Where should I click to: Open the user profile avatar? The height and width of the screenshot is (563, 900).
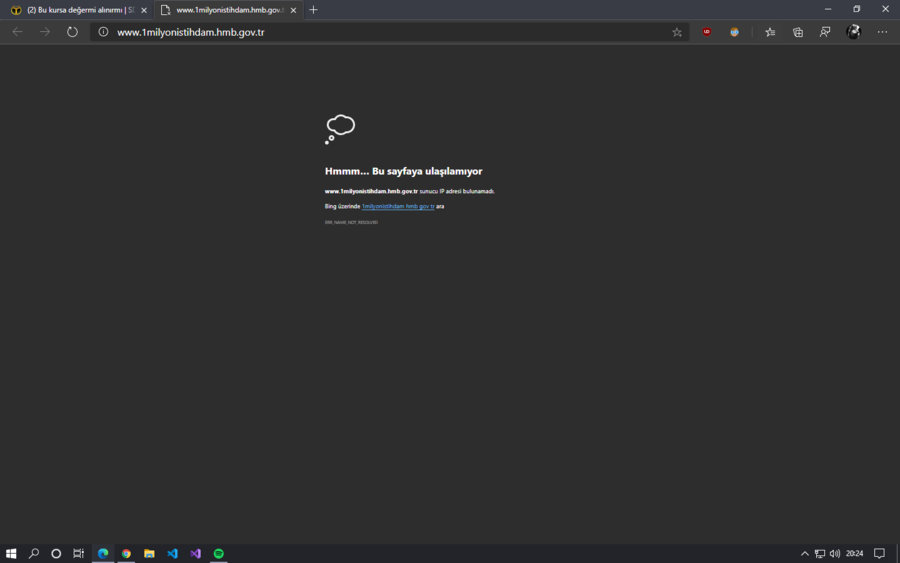(x=854, y=32)
